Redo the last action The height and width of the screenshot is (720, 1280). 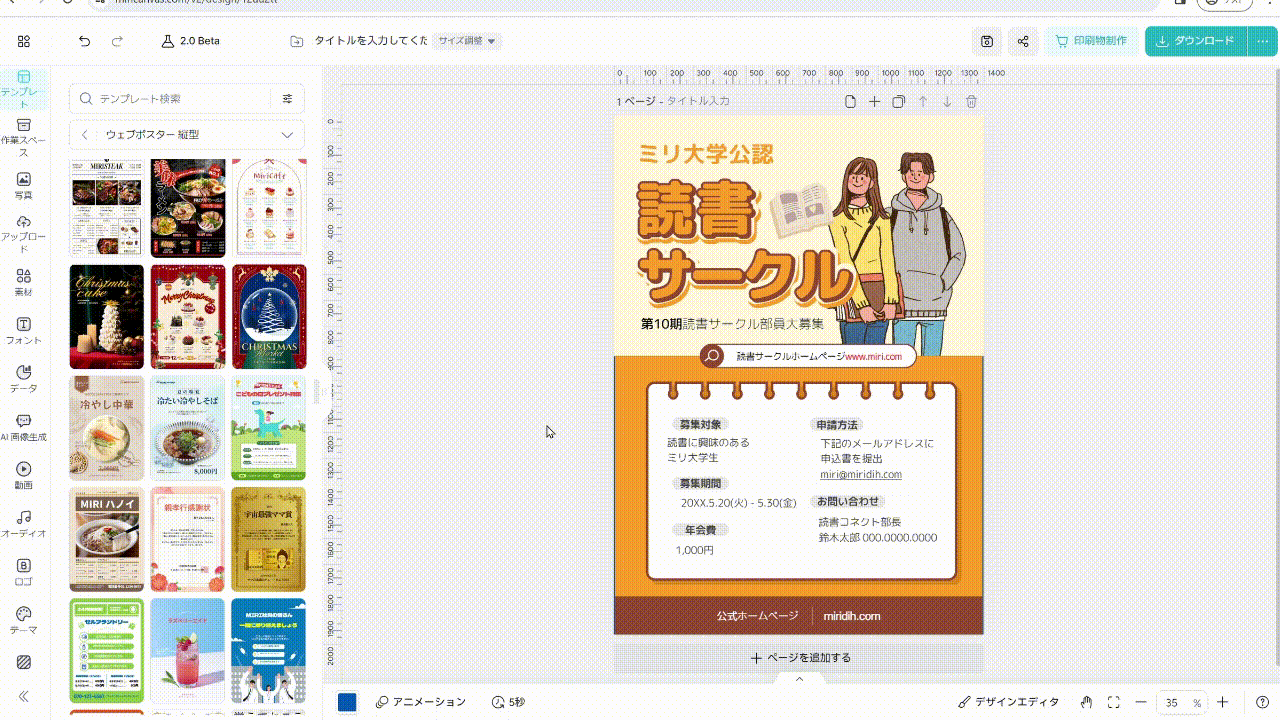tap(117, 41)
